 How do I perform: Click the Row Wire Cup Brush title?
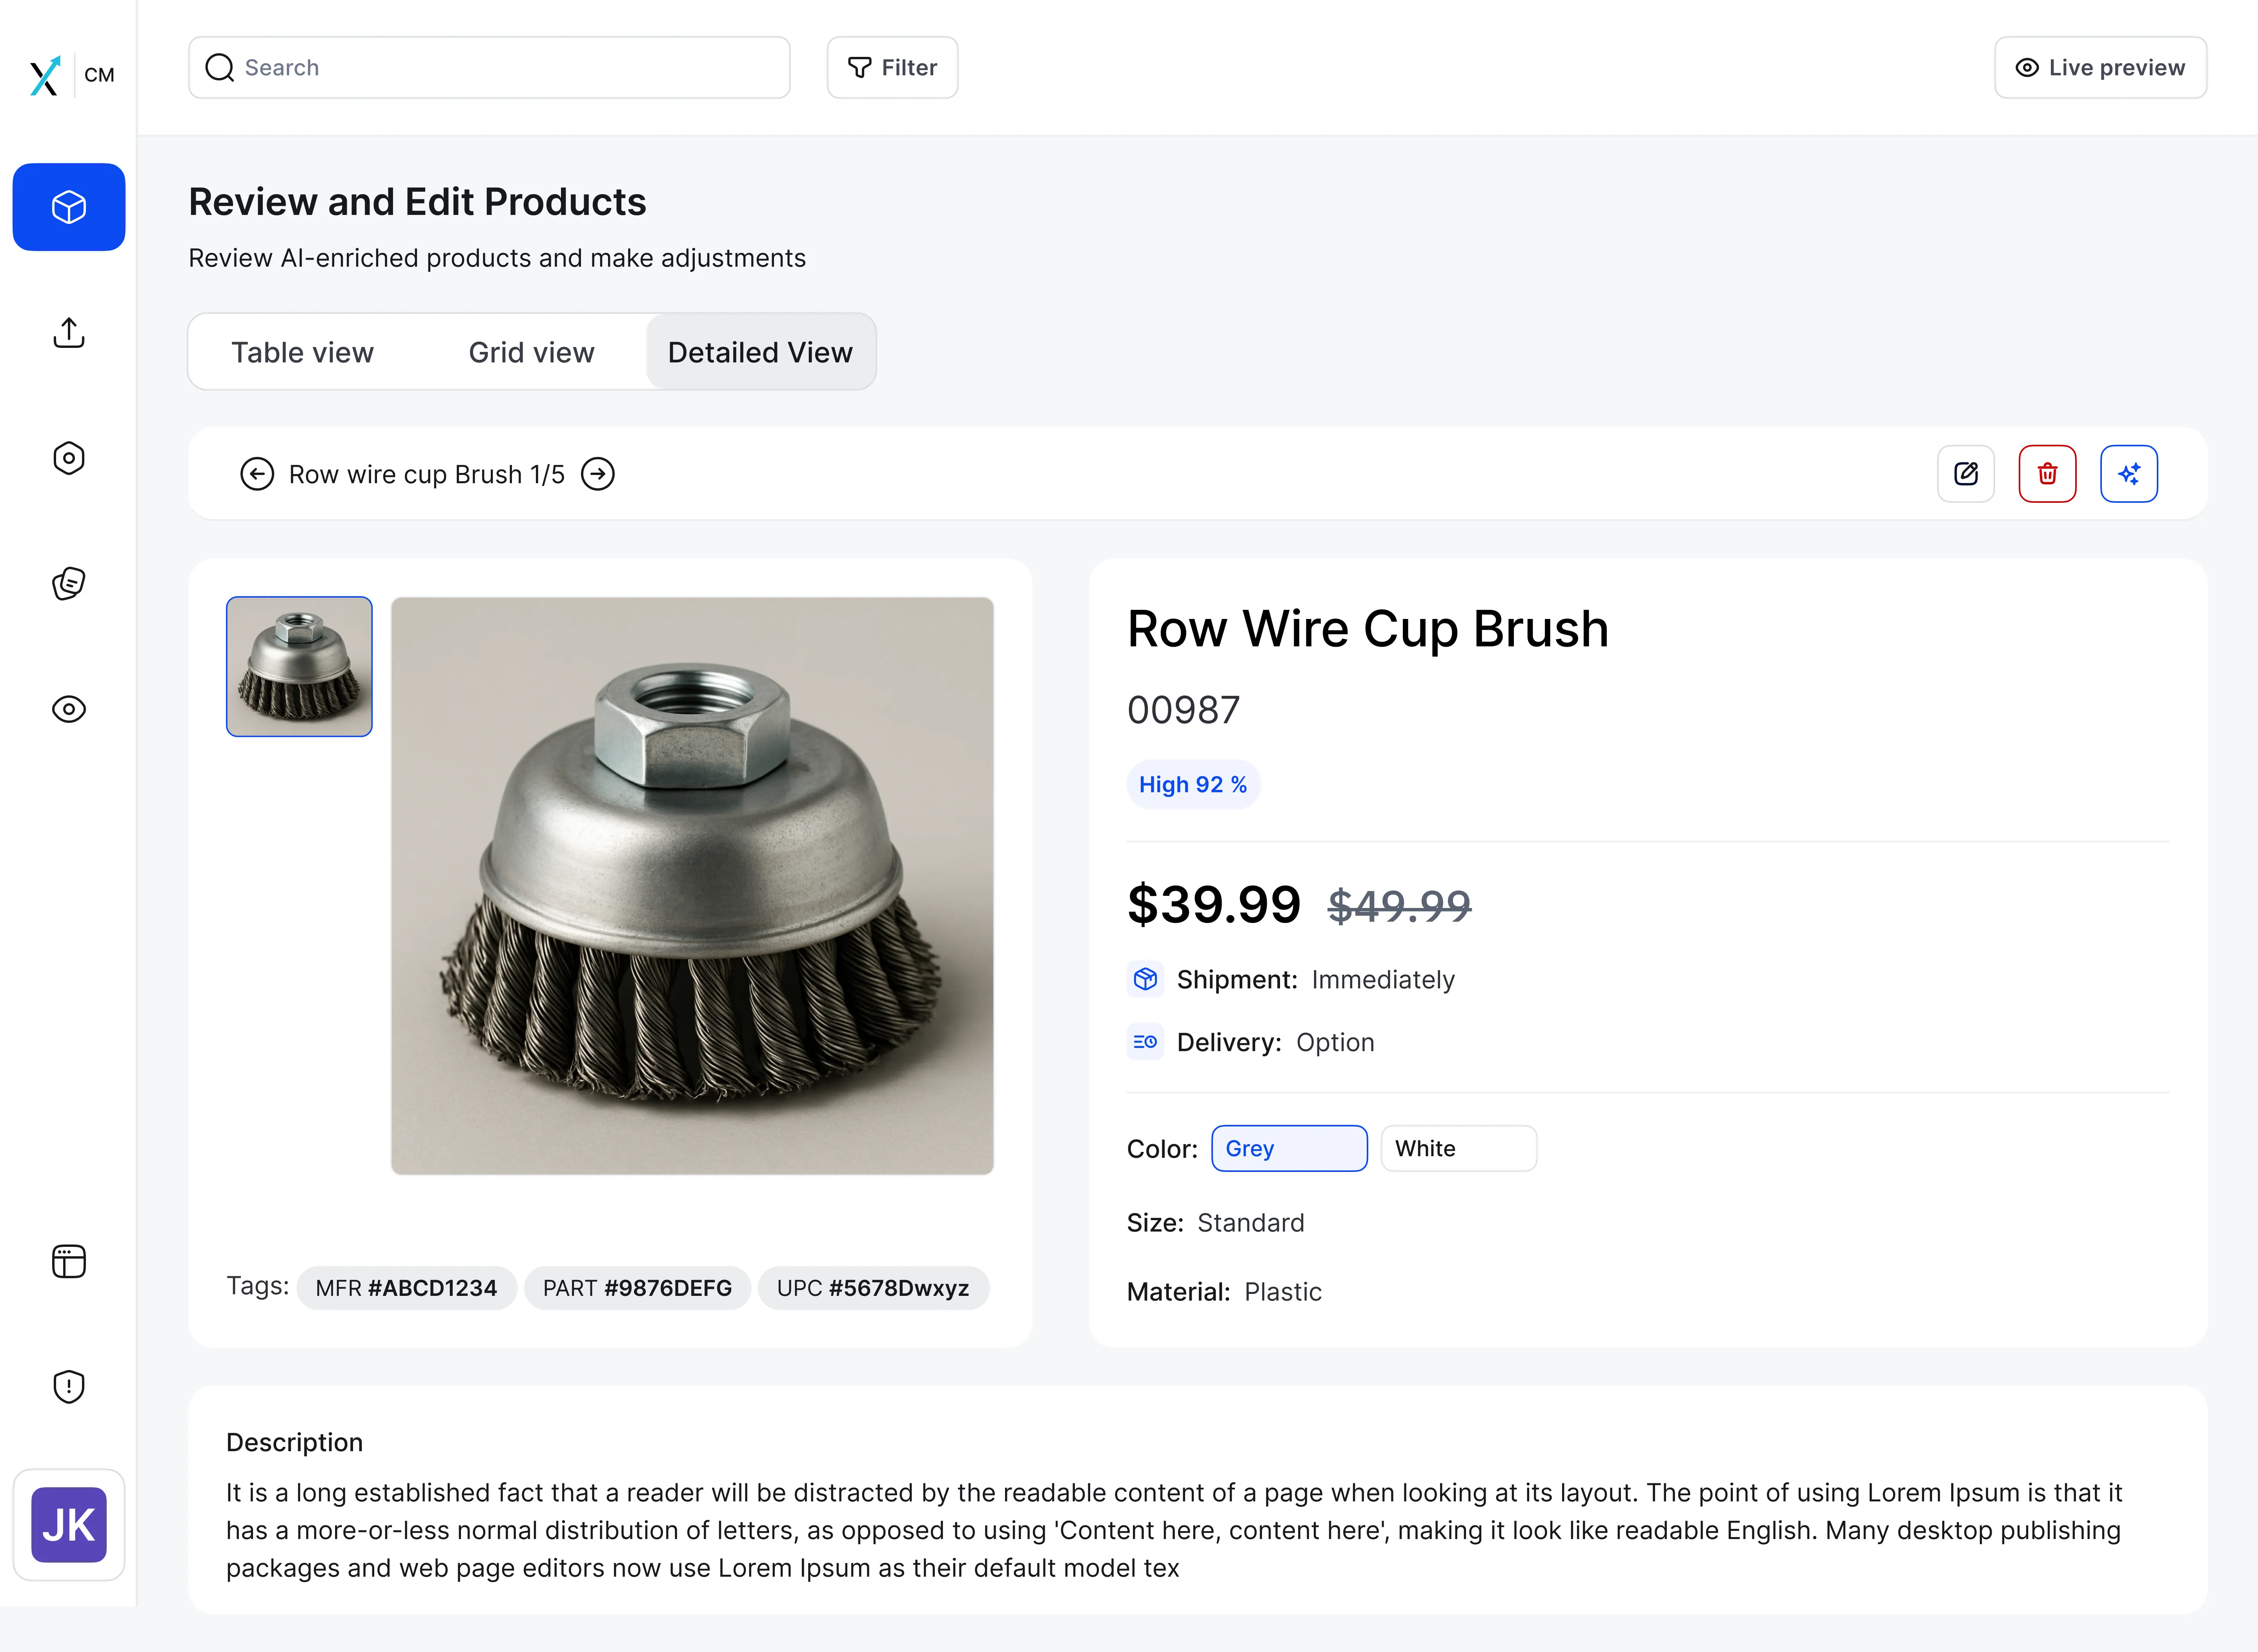click(x=1367, y=629)
